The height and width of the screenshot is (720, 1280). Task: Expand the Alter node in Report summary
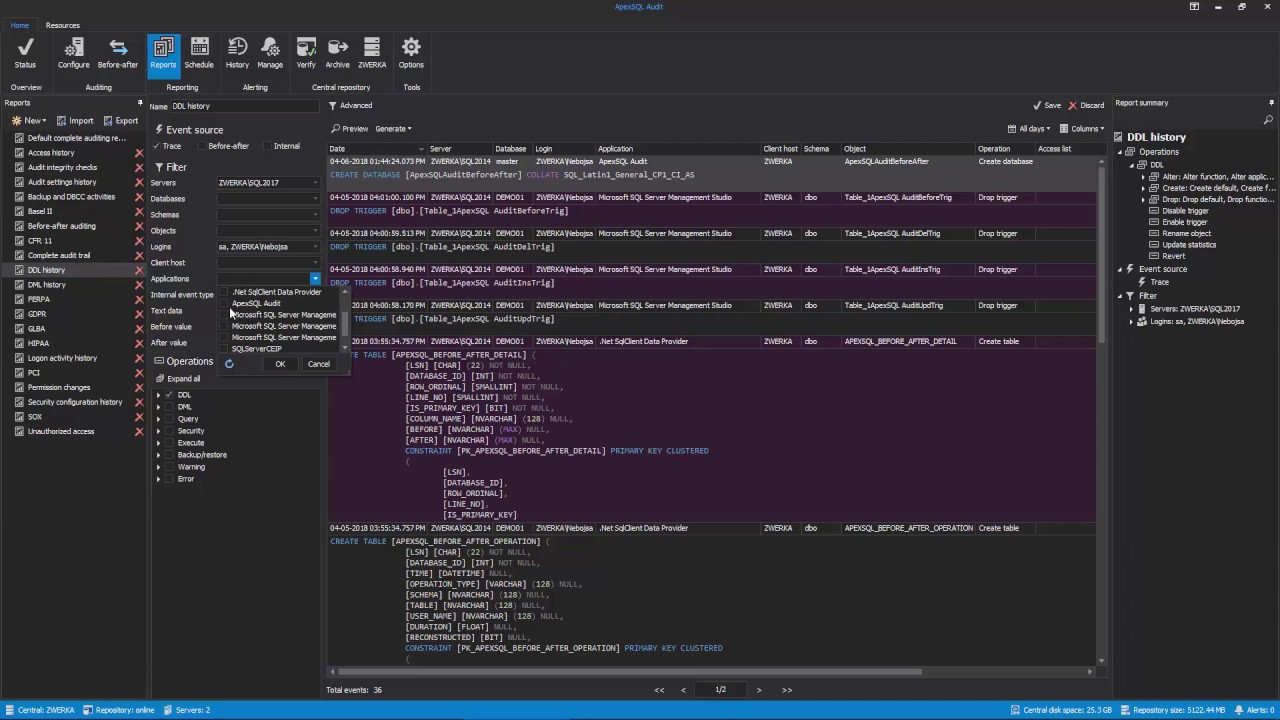1143,177
